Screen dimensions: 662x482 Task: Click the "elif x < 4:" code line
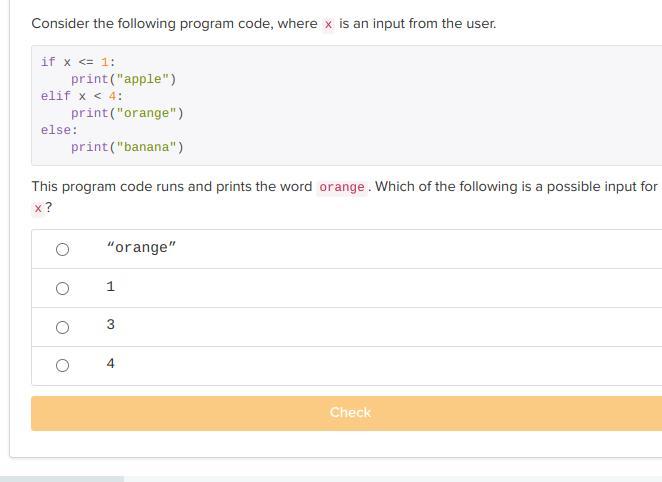(x=82, y=96)
